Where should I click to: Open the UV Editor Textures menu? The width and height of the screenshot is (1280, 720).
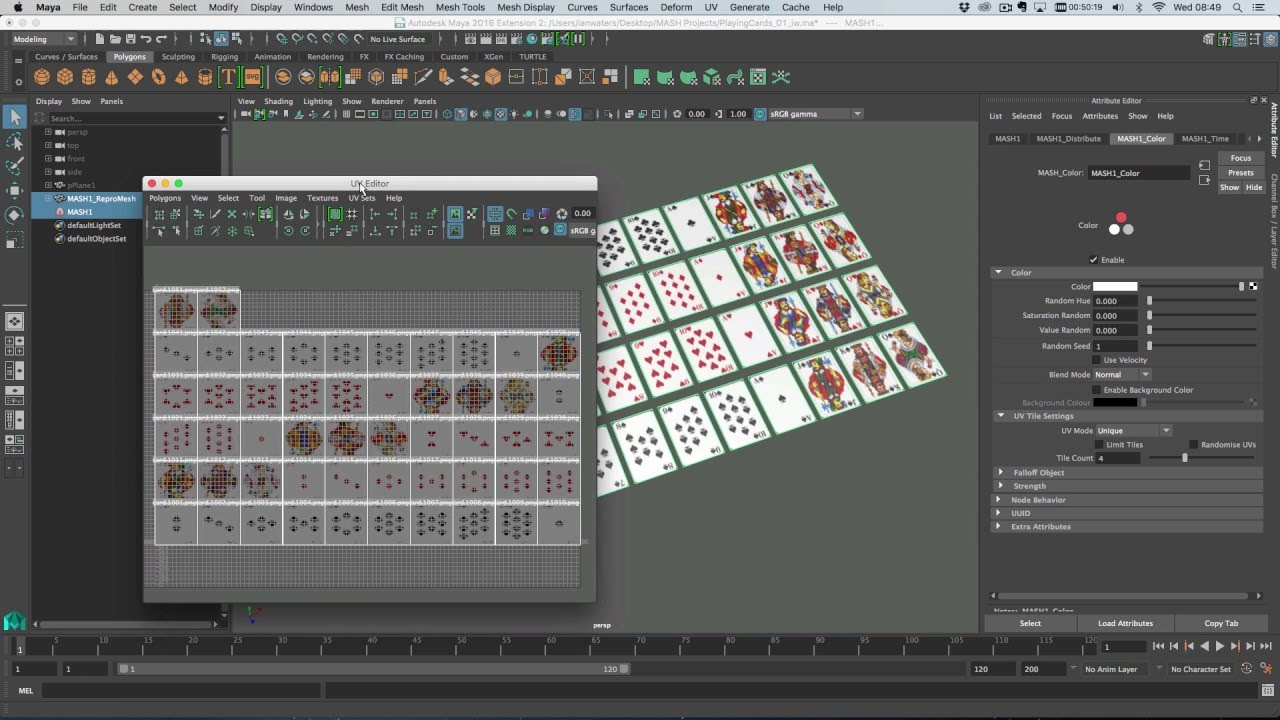click(x=322, y=198)
